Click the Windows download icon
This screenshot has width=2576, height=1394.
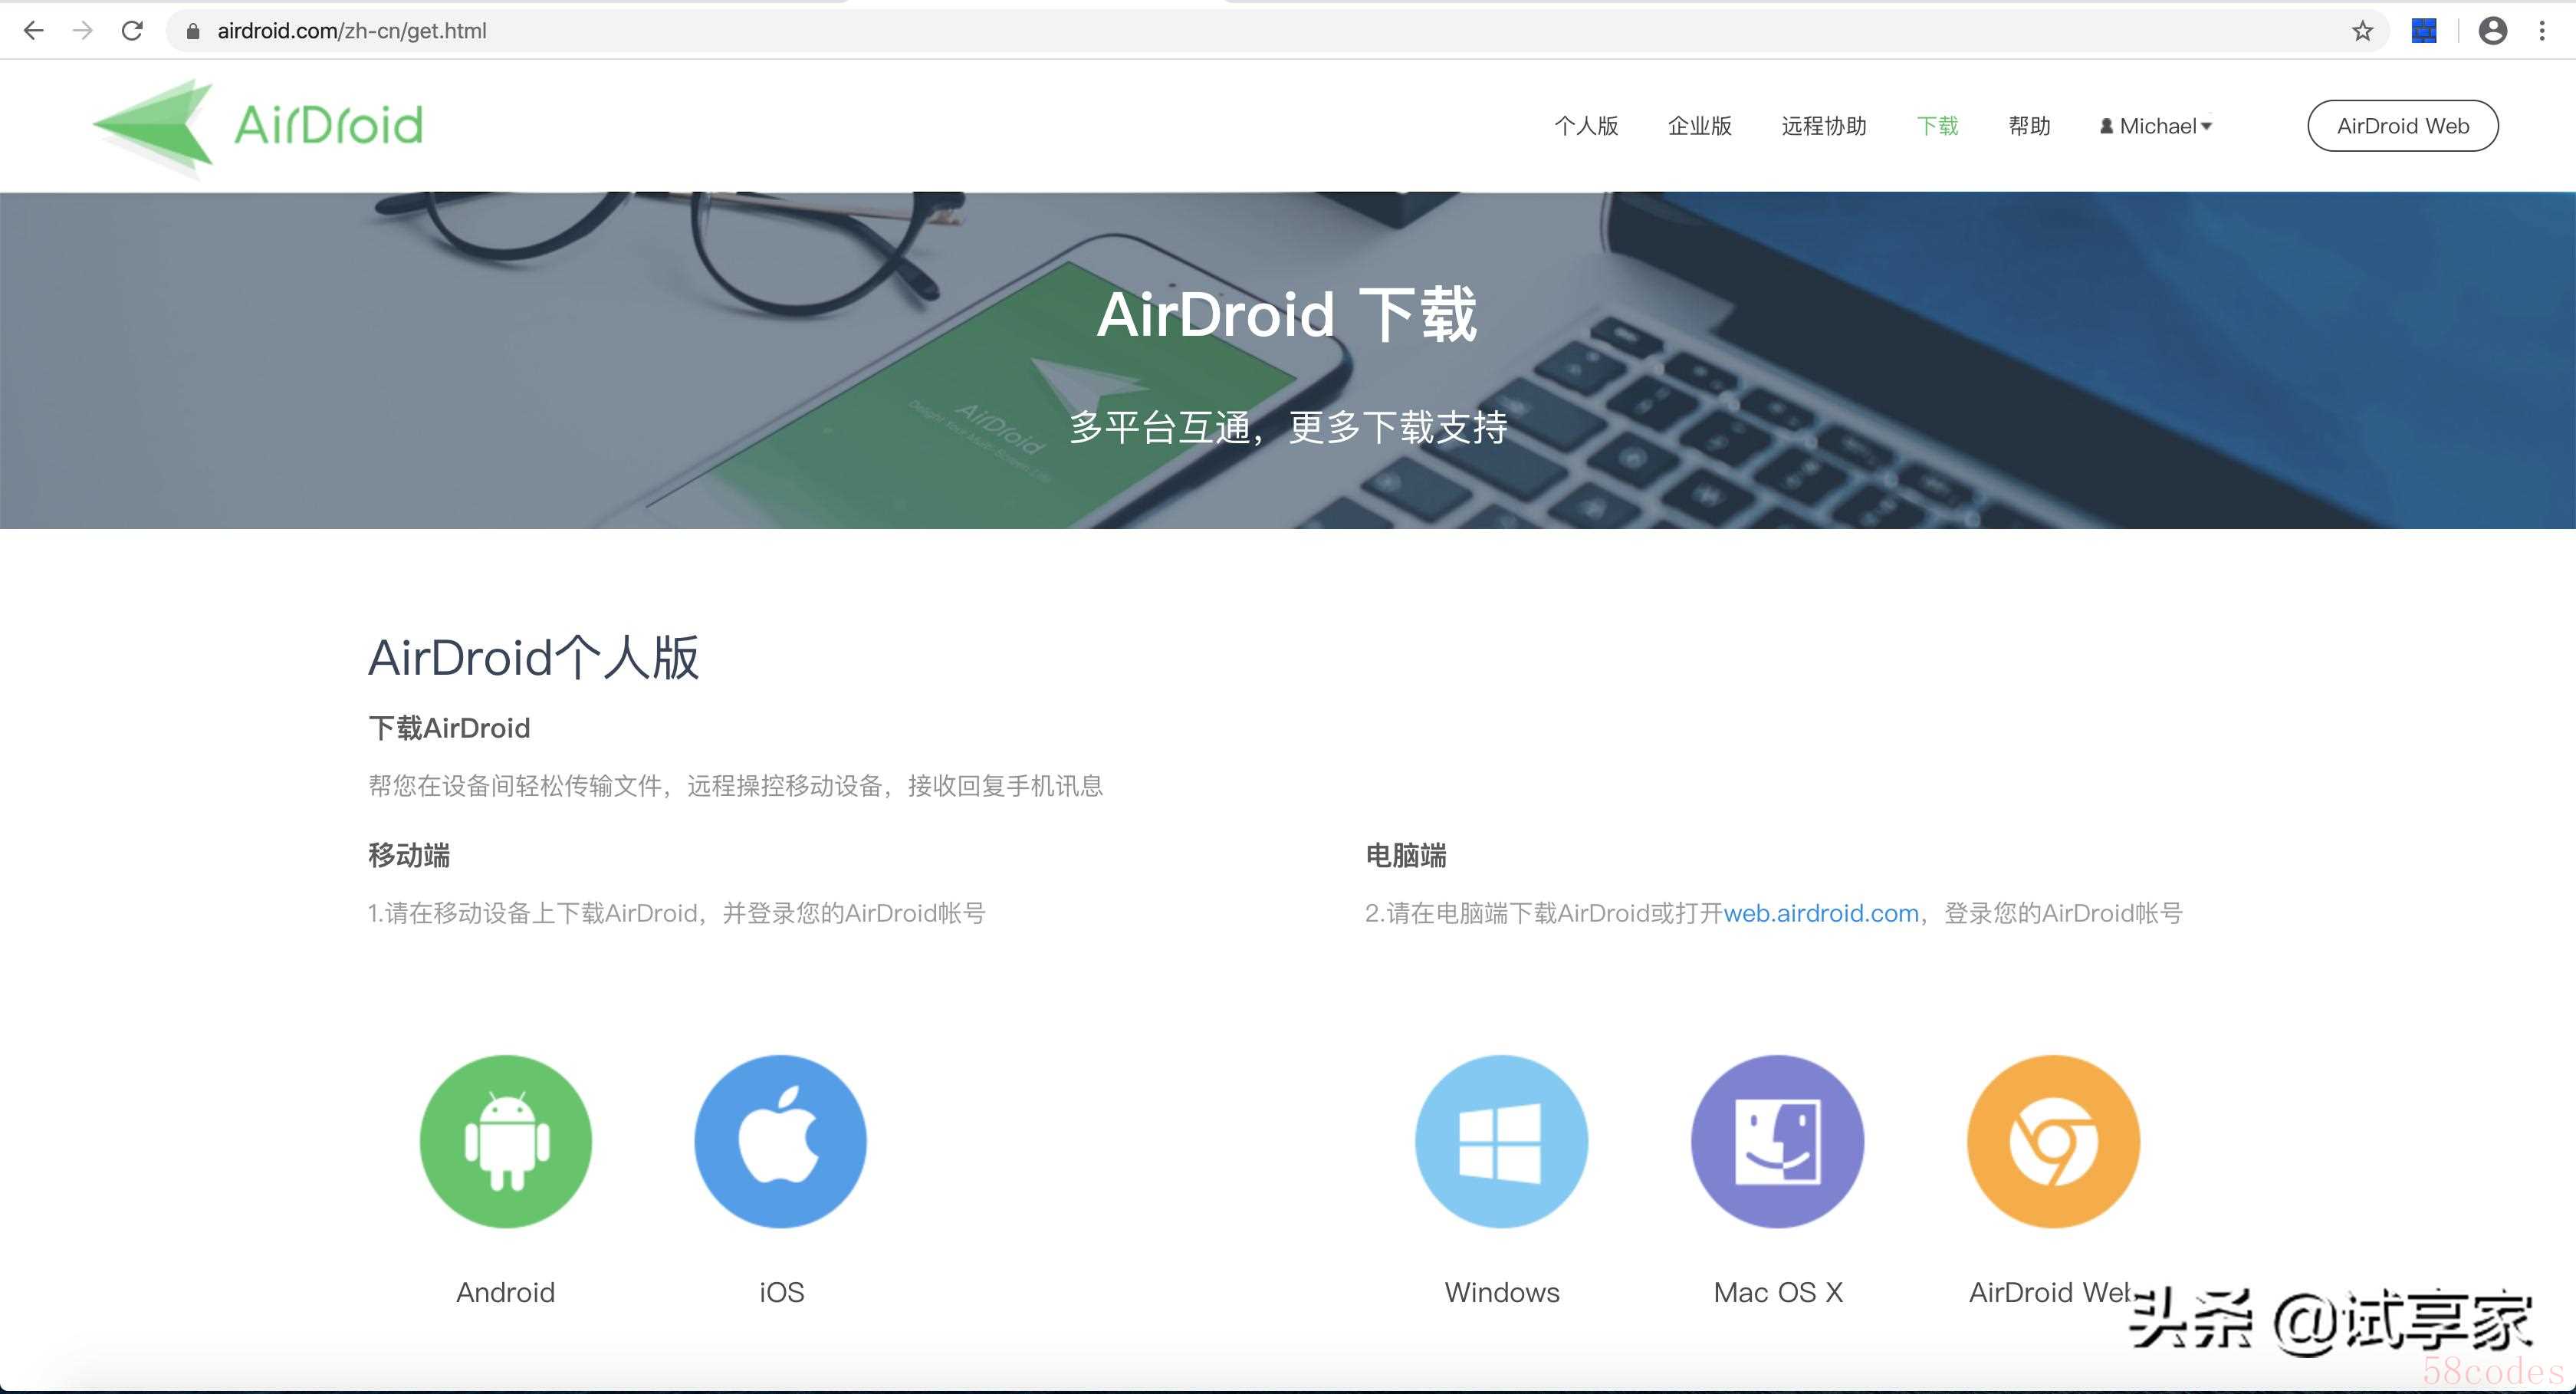click(1501, 1141)
